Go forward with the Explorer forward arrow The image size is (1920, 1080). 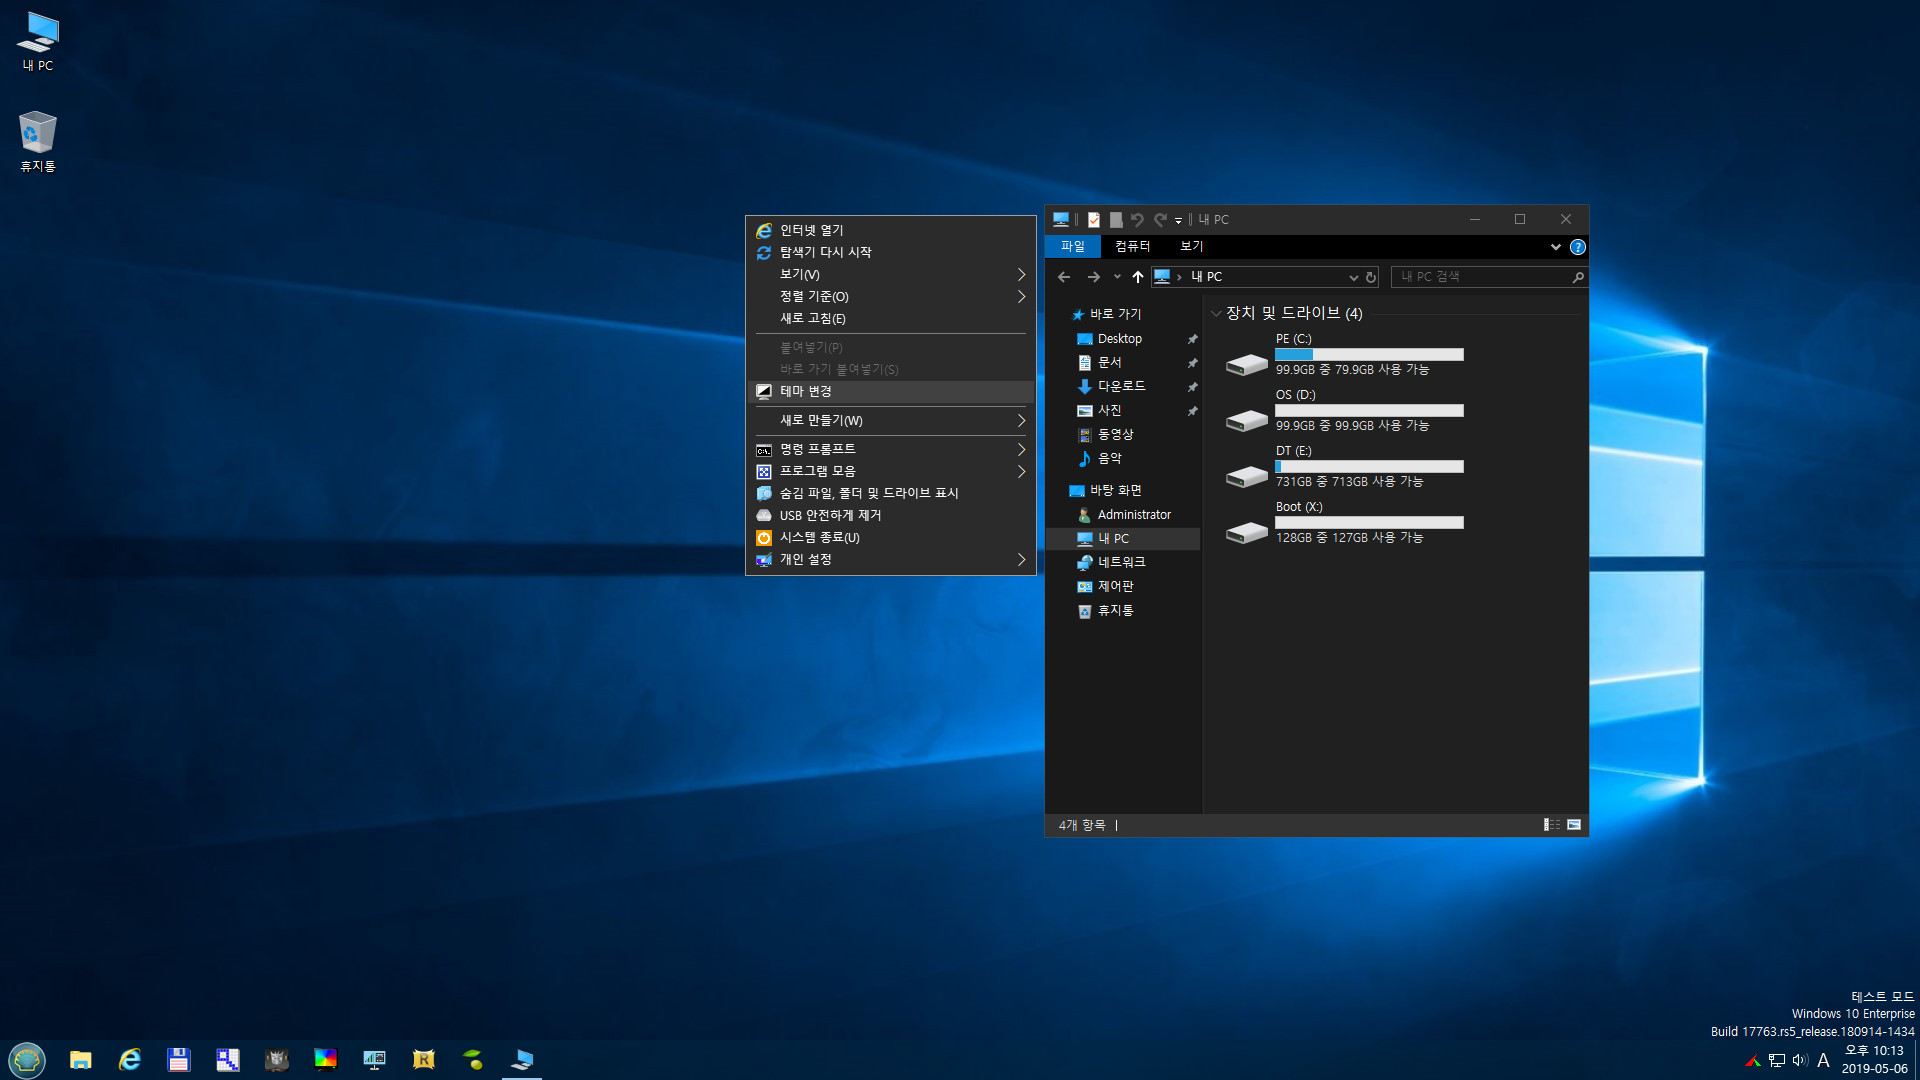tap(1094, 277)
